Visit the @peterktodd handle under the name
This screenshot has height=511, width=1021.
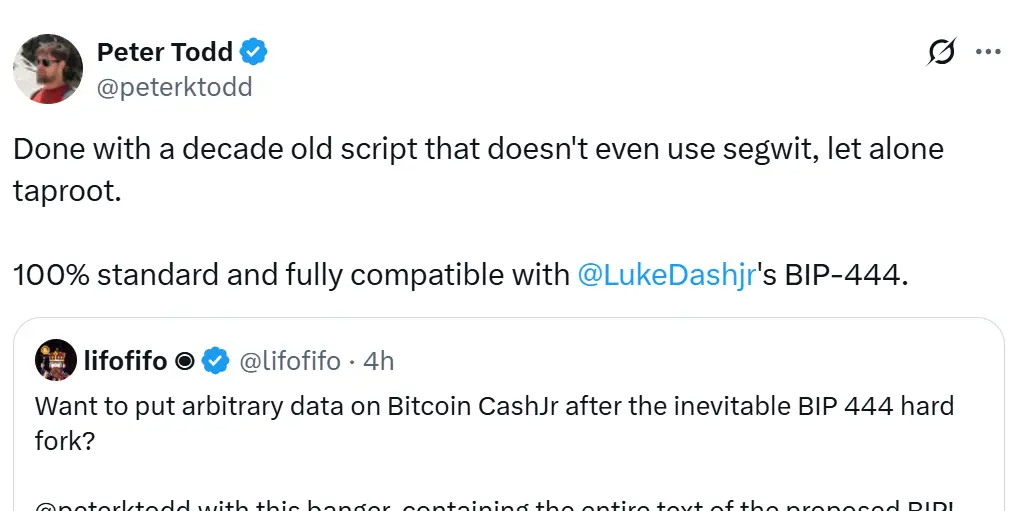pyautogui.click(x=174, y=87)
